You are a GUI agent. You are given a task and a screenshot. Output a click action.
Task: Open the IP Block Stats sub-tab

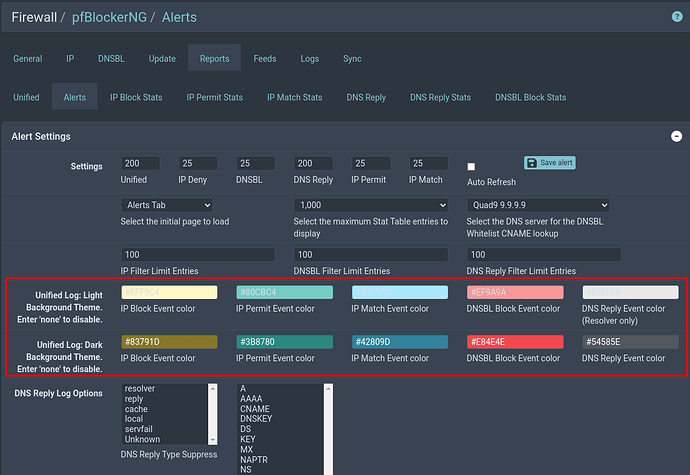point(136,97)
